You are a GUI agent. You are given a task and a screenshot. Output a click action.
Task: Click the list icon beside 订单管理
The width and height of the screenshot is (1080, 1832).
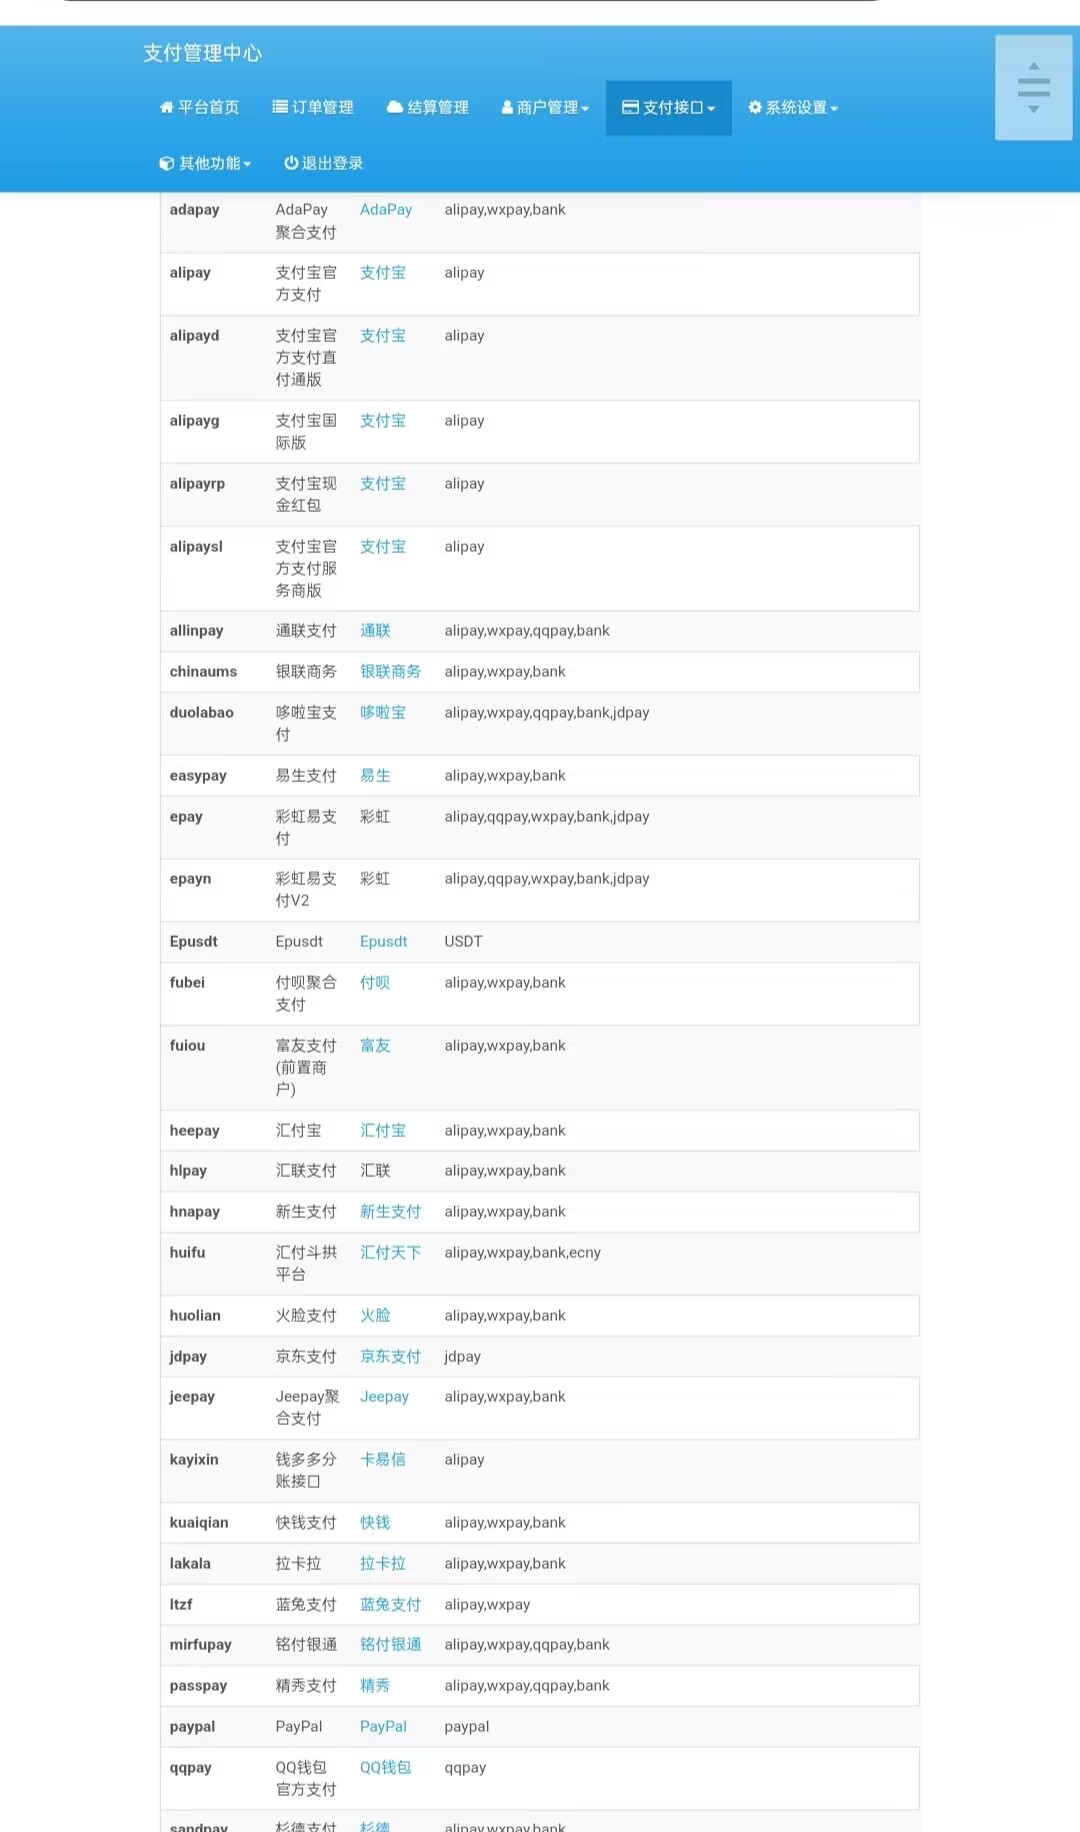pyautogui.click(x=280, y=107)
